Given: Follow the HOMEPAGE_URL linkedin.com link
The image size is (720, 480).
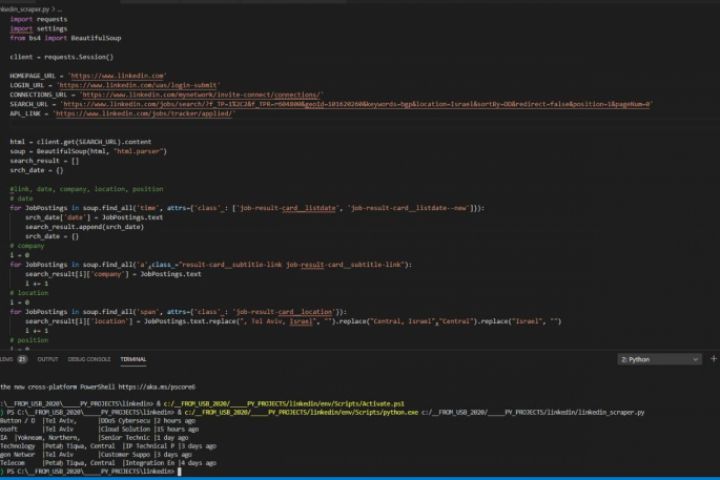Looking at the screenshot, I should click(118, 76).
